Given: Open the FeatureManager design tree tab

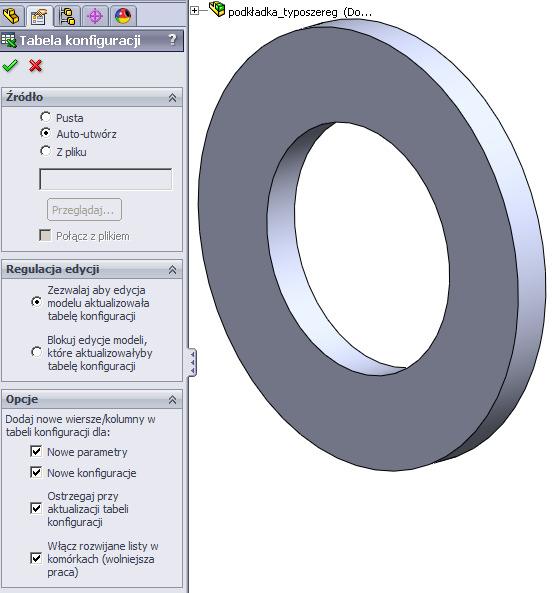Looking at the screenshot, I should (x=11, y=16).
